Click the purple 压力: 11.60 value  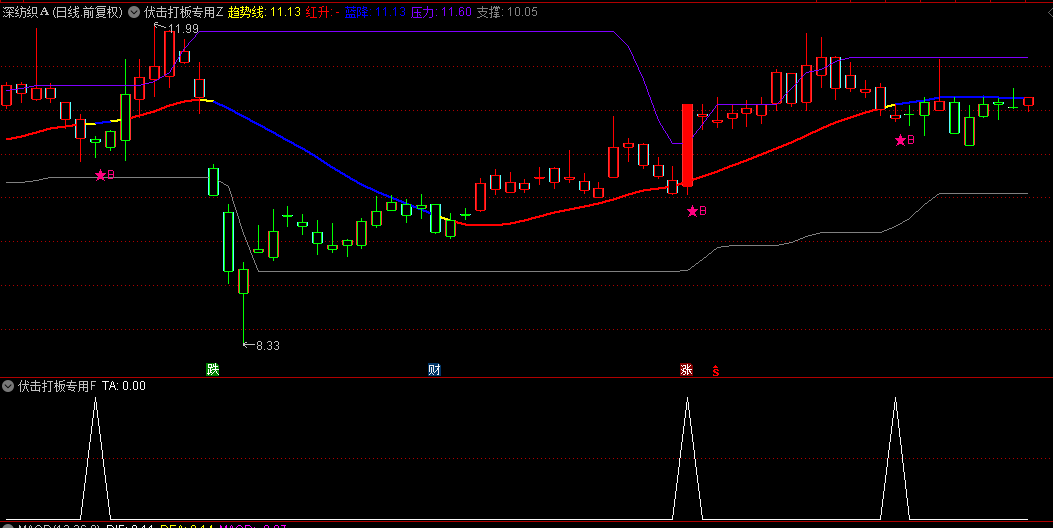(x=441, y=12)
